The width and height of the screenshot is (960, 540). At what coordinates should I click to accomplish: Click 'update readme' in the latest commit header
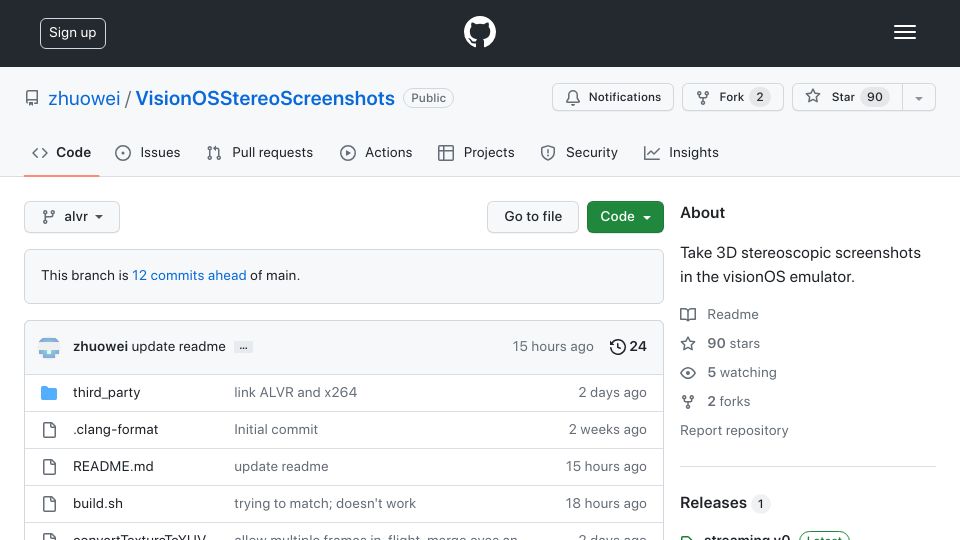[179, 347]
